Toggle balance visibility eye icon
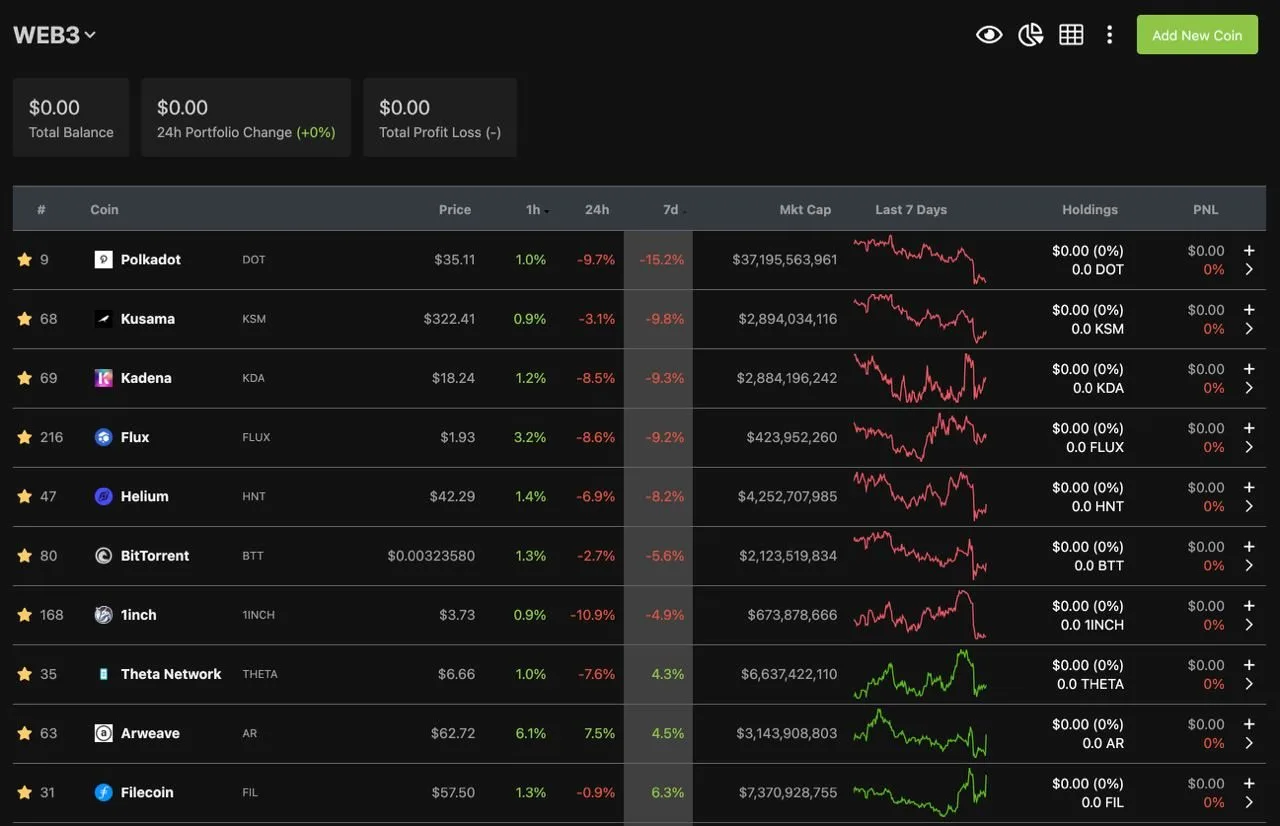 (989, 35)
